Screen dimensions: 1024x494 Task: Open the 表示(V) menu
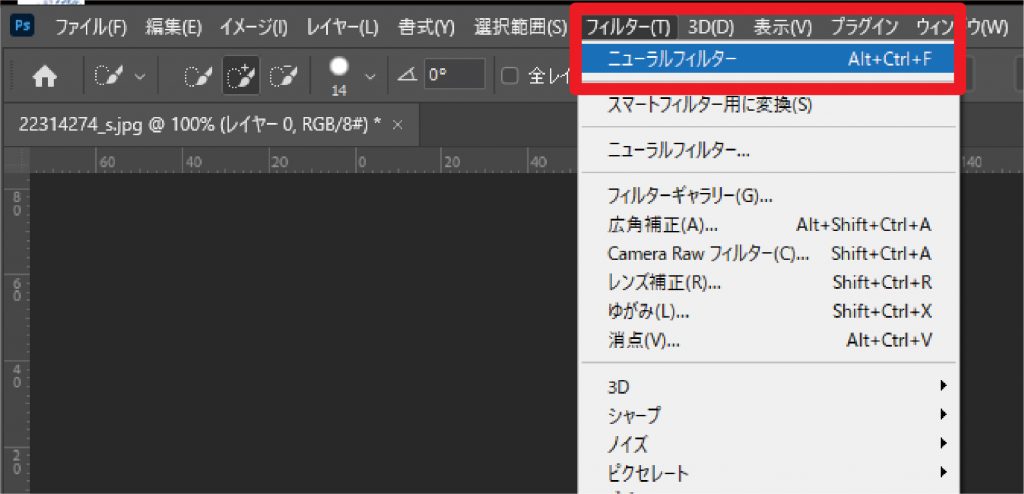pos(782,27)
